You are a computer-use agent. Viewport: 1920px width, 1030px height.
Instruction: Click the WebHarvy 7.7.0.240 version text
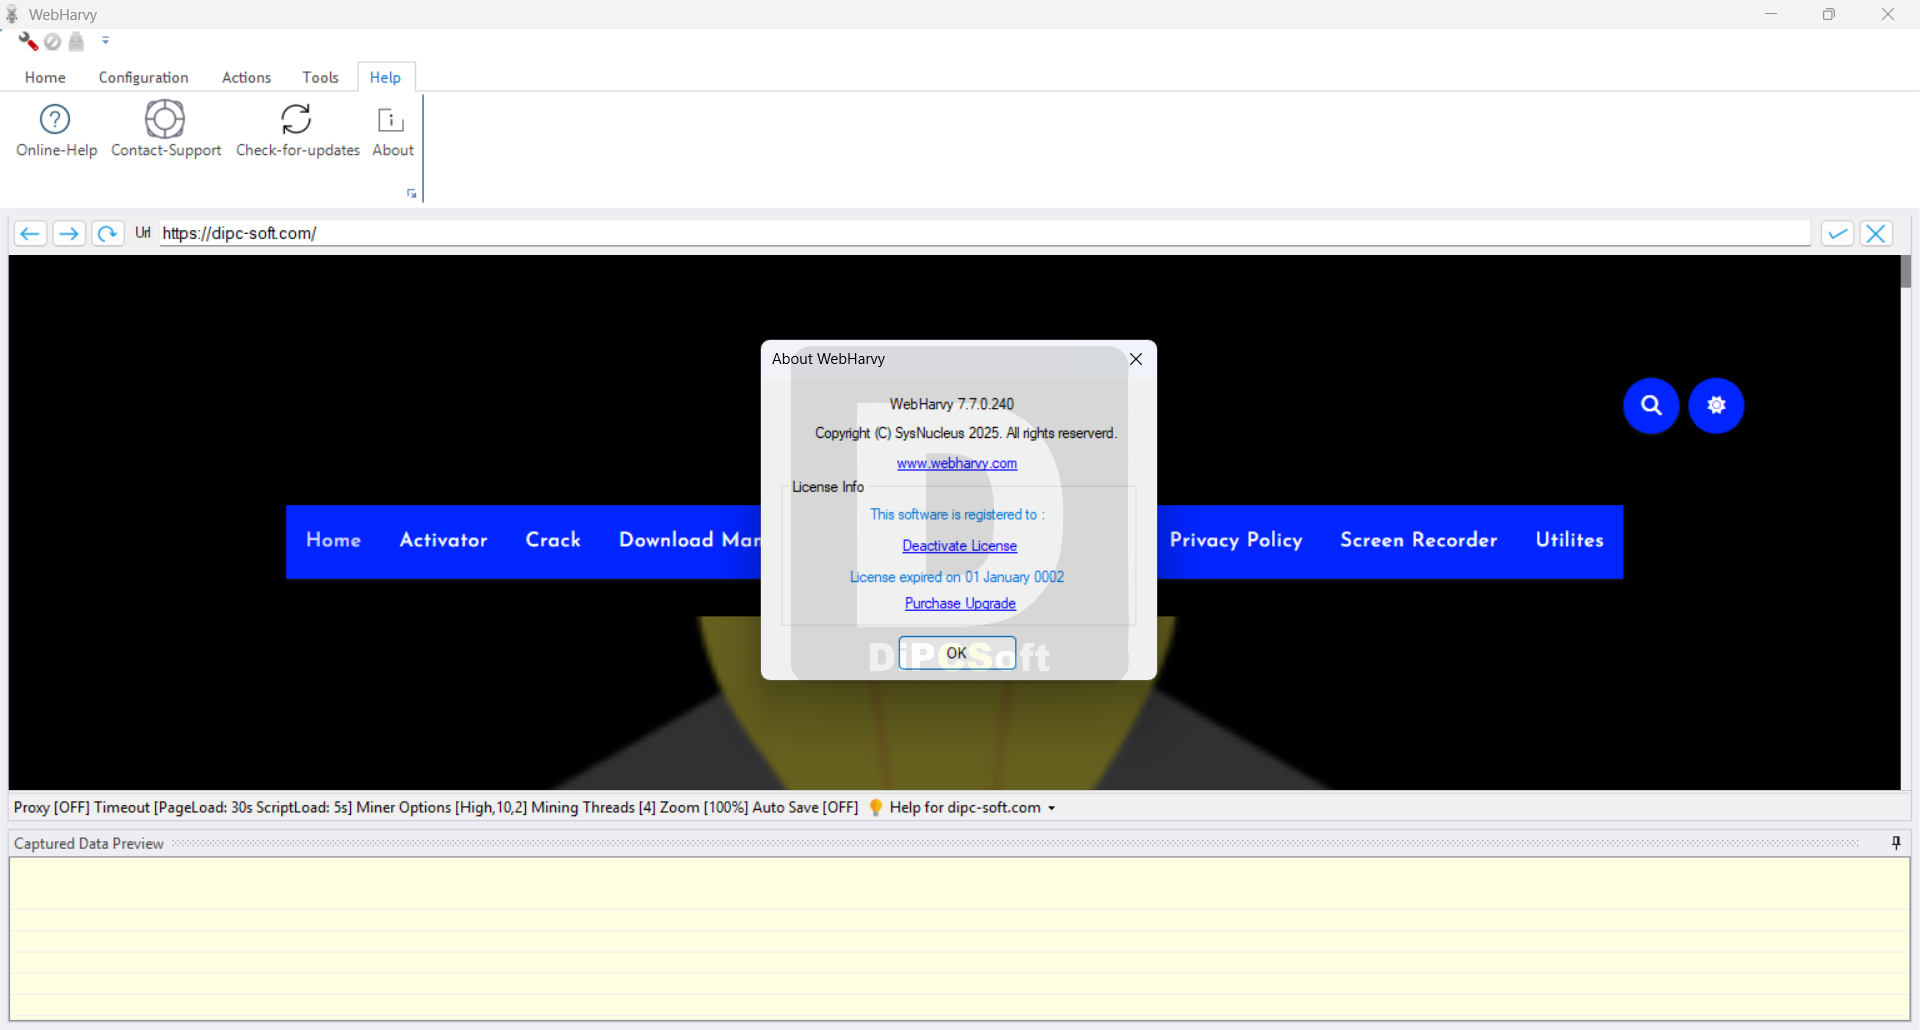tap(952, 404)
